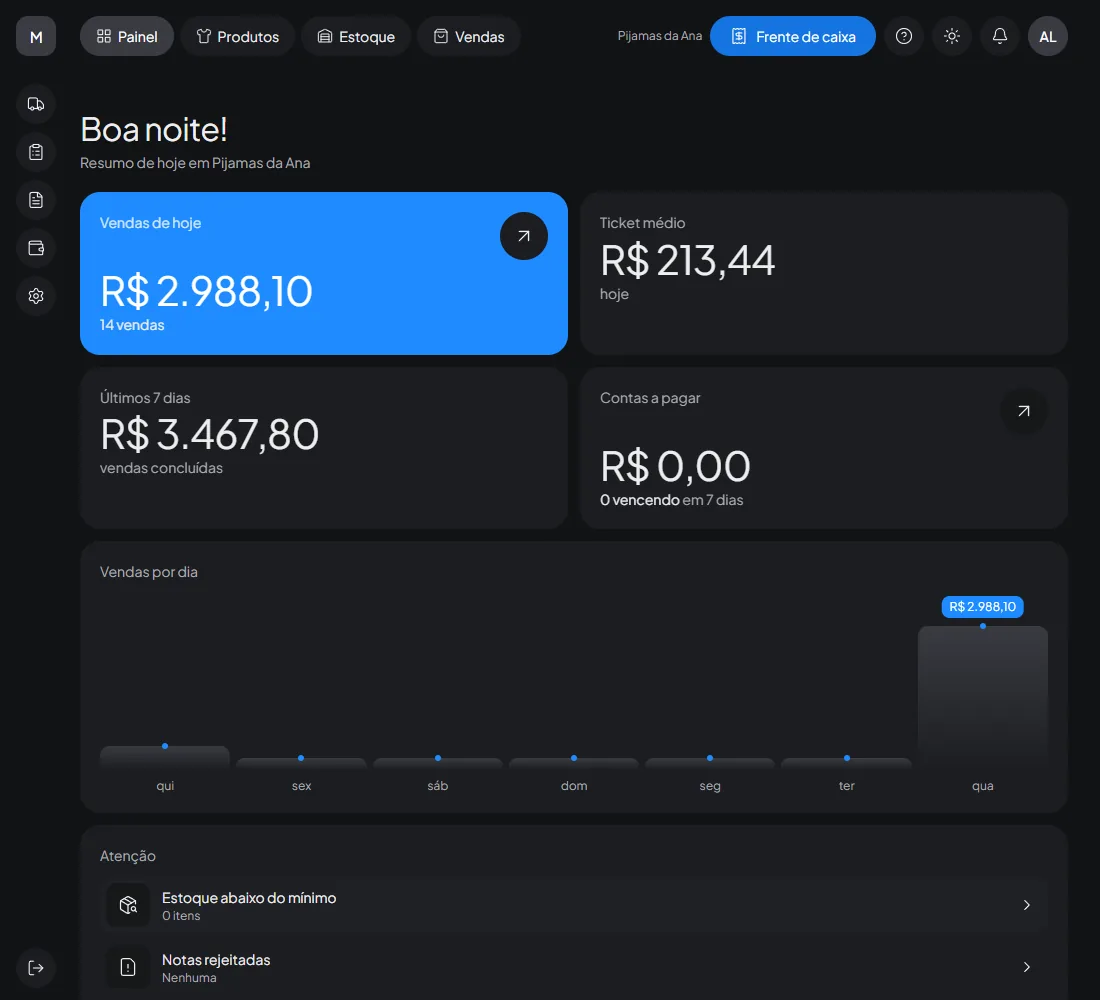Click the alert icon beside Notas rejeitadas
1100x1000 pixels.
point(128,967)
